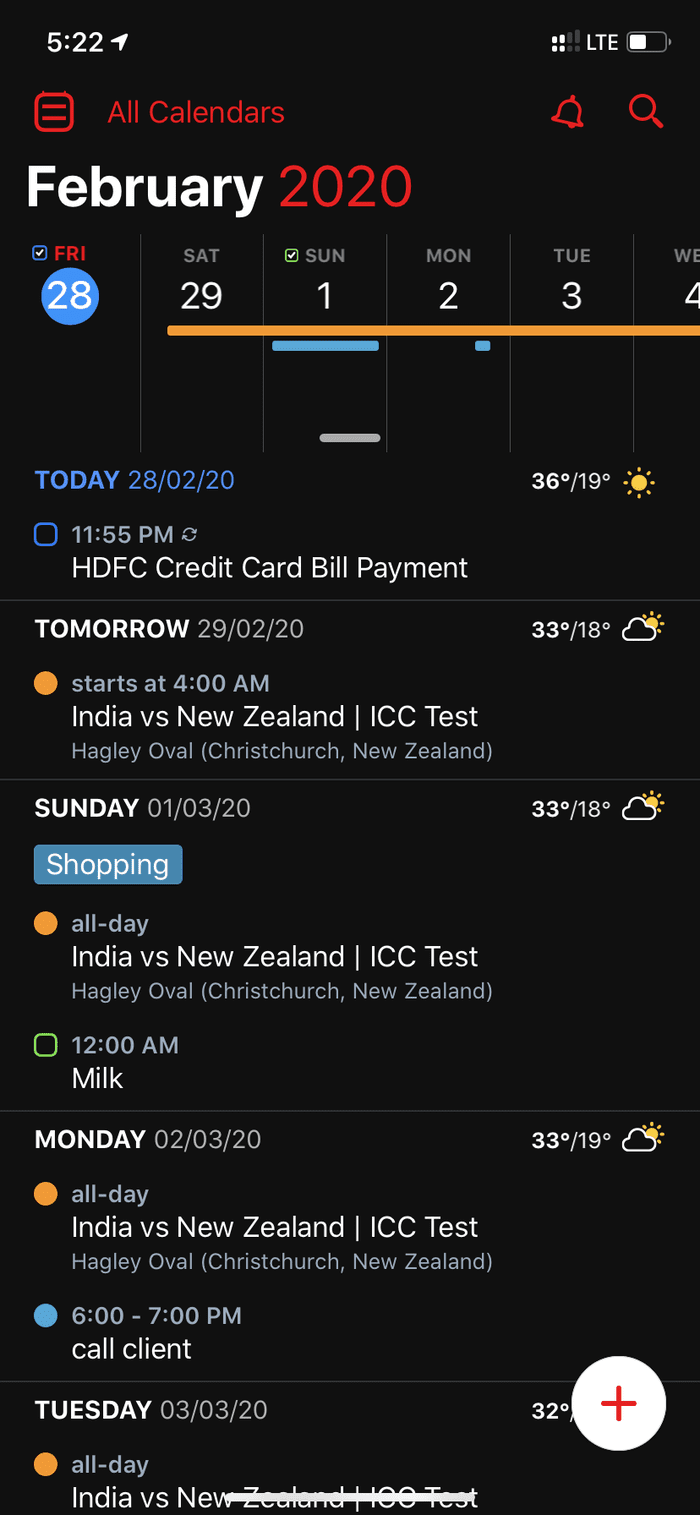
Task: Tap the blue event bar under Sunday
Action: click(x=325, y=346)
